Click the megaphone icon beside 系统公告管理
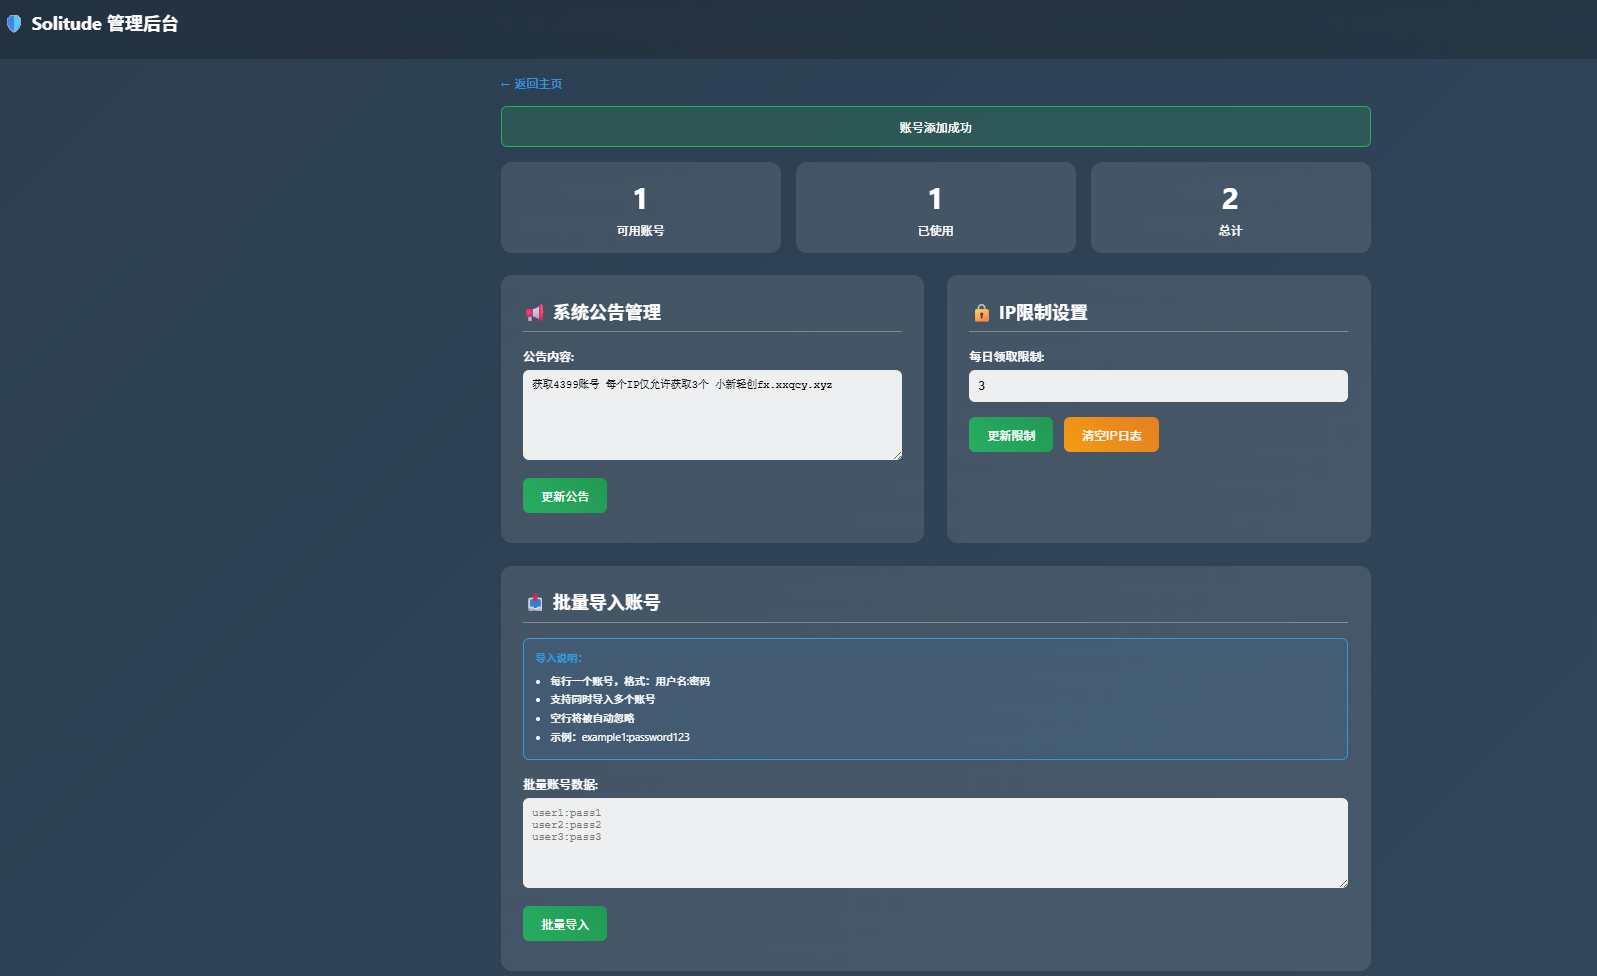The width and height of the screenshot is (1597, 976). pyautogui.click(x=535, y=313)
